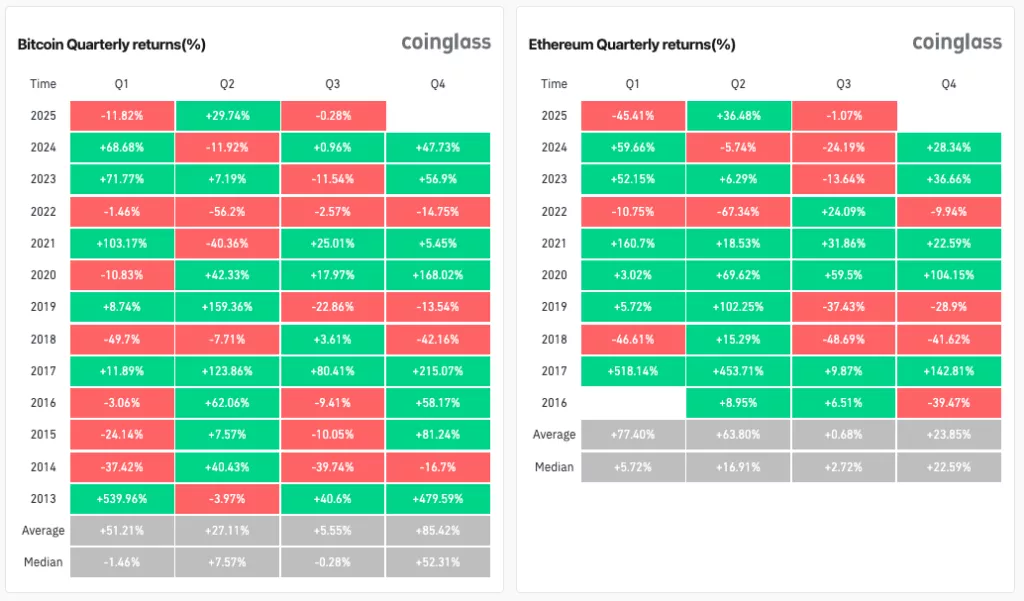The width and height of the screenshot is (1024, 601).
Task: Select the Ethereum Median +16.91% Q2 cell
Action: (x=738, y=467)
